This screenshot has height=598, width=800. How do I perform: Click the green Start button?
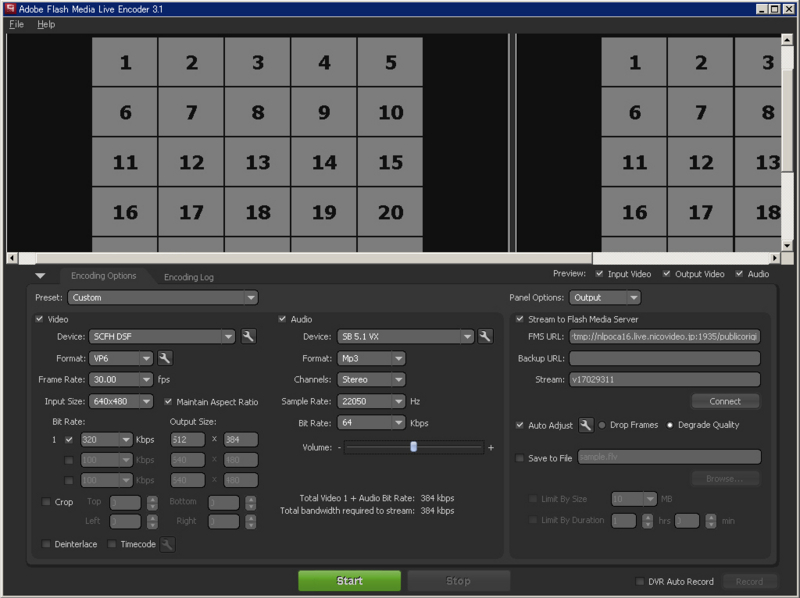349,581
